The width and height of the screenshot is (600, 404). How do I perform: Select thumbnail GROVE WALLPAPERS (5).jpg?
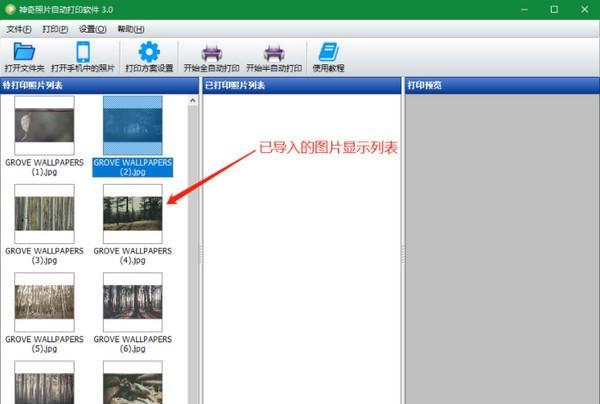point(44,302)
